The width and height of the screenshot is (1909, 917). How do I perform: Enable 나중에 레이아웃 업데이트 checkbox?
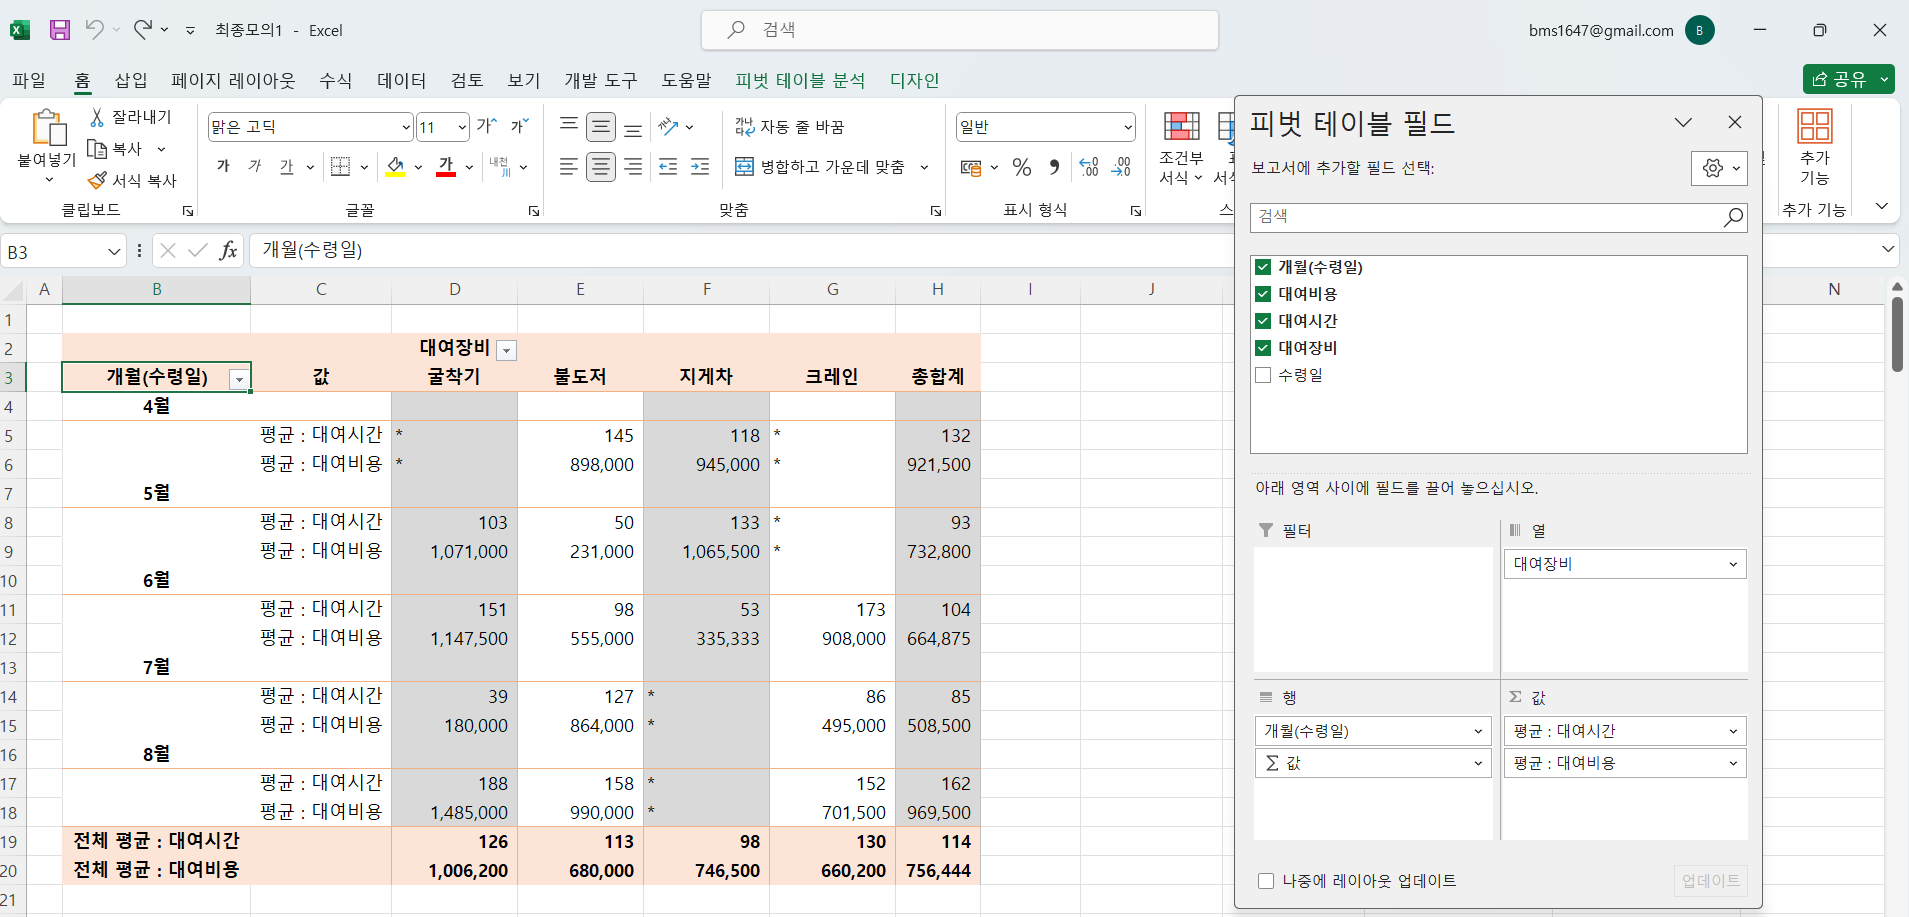click(x=1266, y=881)
